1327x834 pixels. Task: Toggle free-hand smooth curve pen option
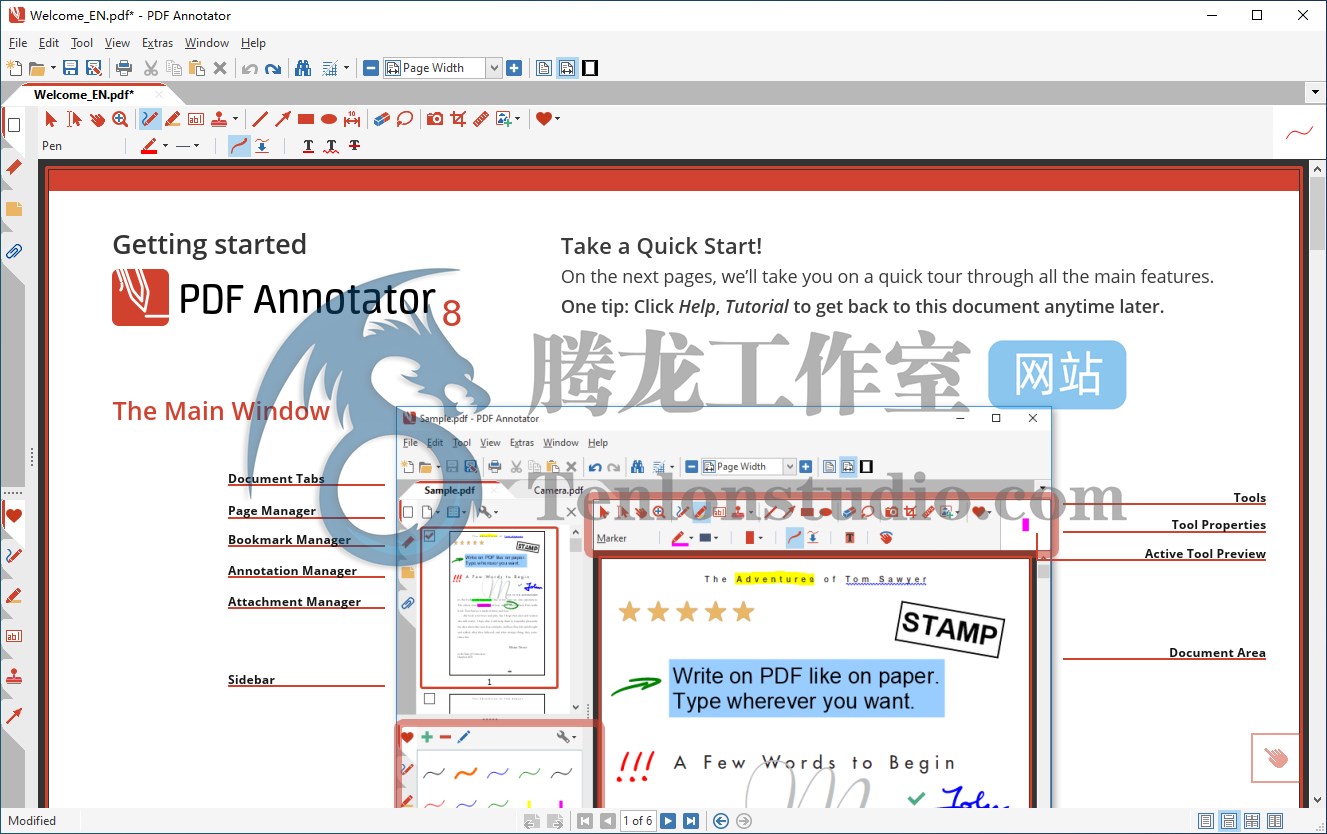[x=239, y=146]
